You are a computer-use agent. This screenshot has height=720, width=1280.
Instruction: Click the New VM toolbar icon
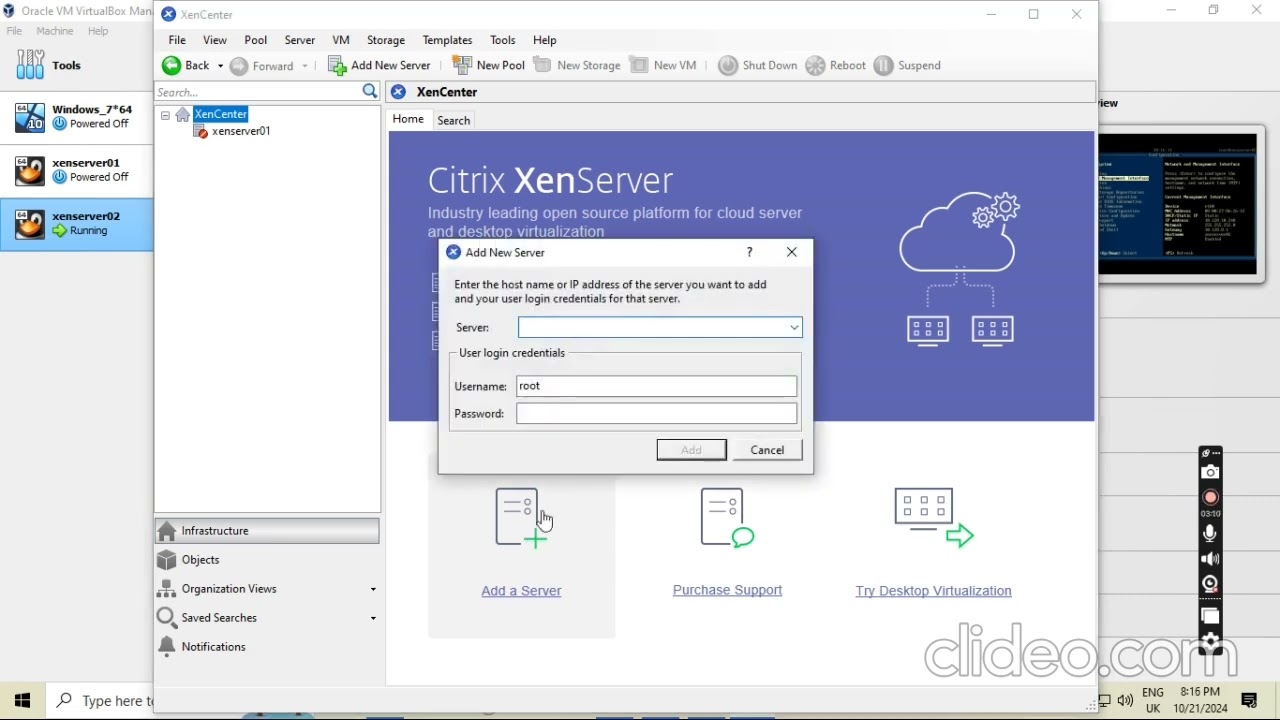[x=639, y=65]
